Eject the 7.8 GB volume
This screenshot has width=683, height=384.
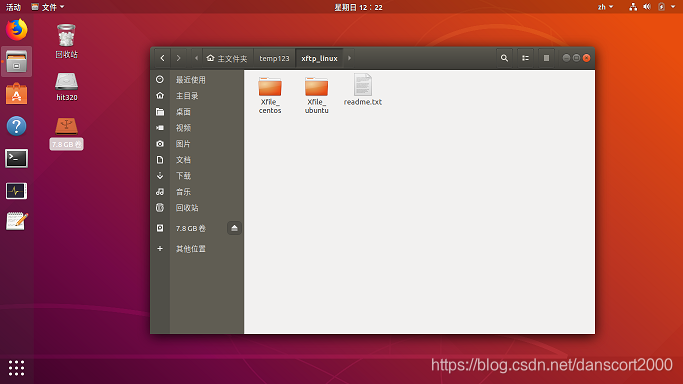point(234,228)
